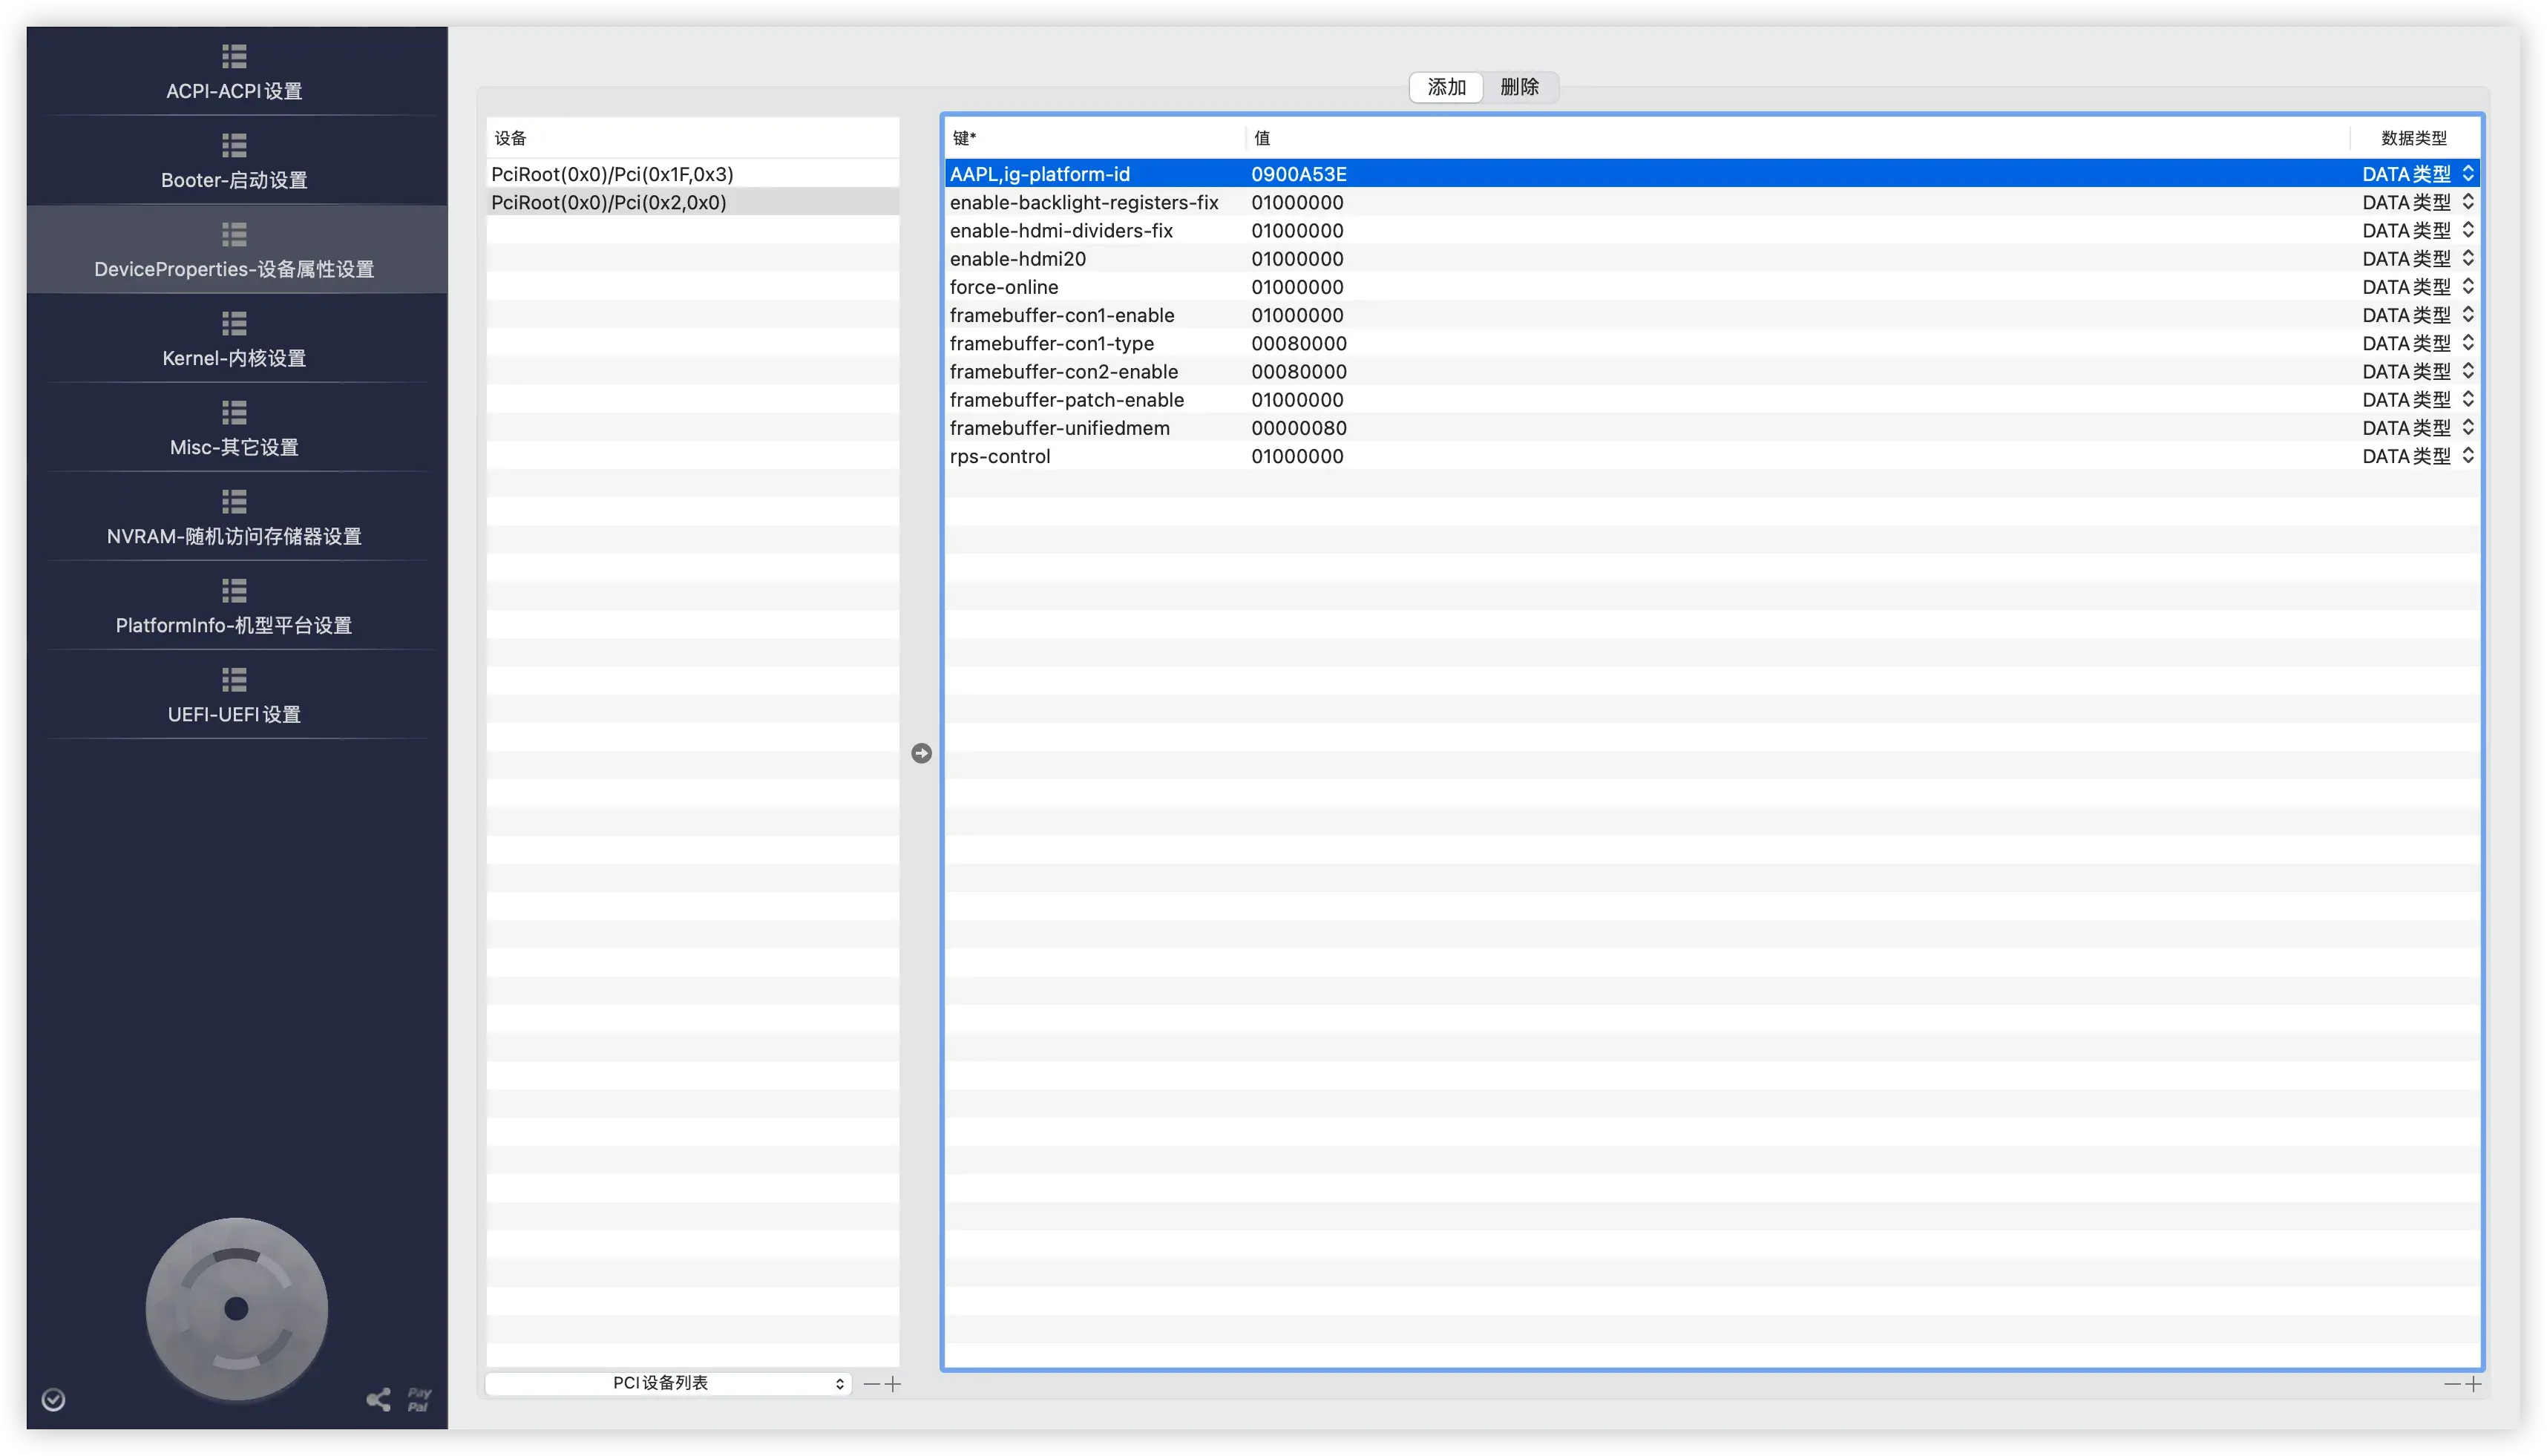2547x1456 pixels.
Task: Open data type stepper for rps-control
Action: [x=2467, y=456]
